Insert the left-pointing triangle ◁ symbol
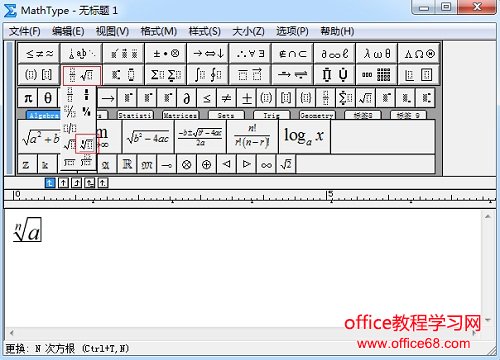 coord(227,164)
